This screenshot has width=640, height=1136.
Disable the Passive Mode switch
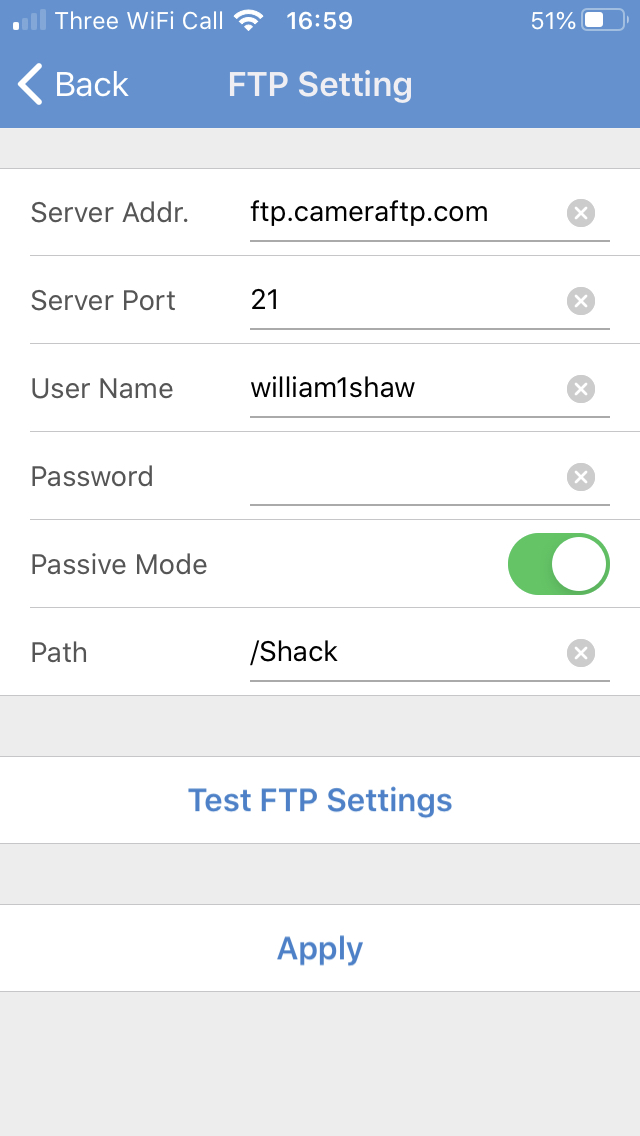coord(559,564)
